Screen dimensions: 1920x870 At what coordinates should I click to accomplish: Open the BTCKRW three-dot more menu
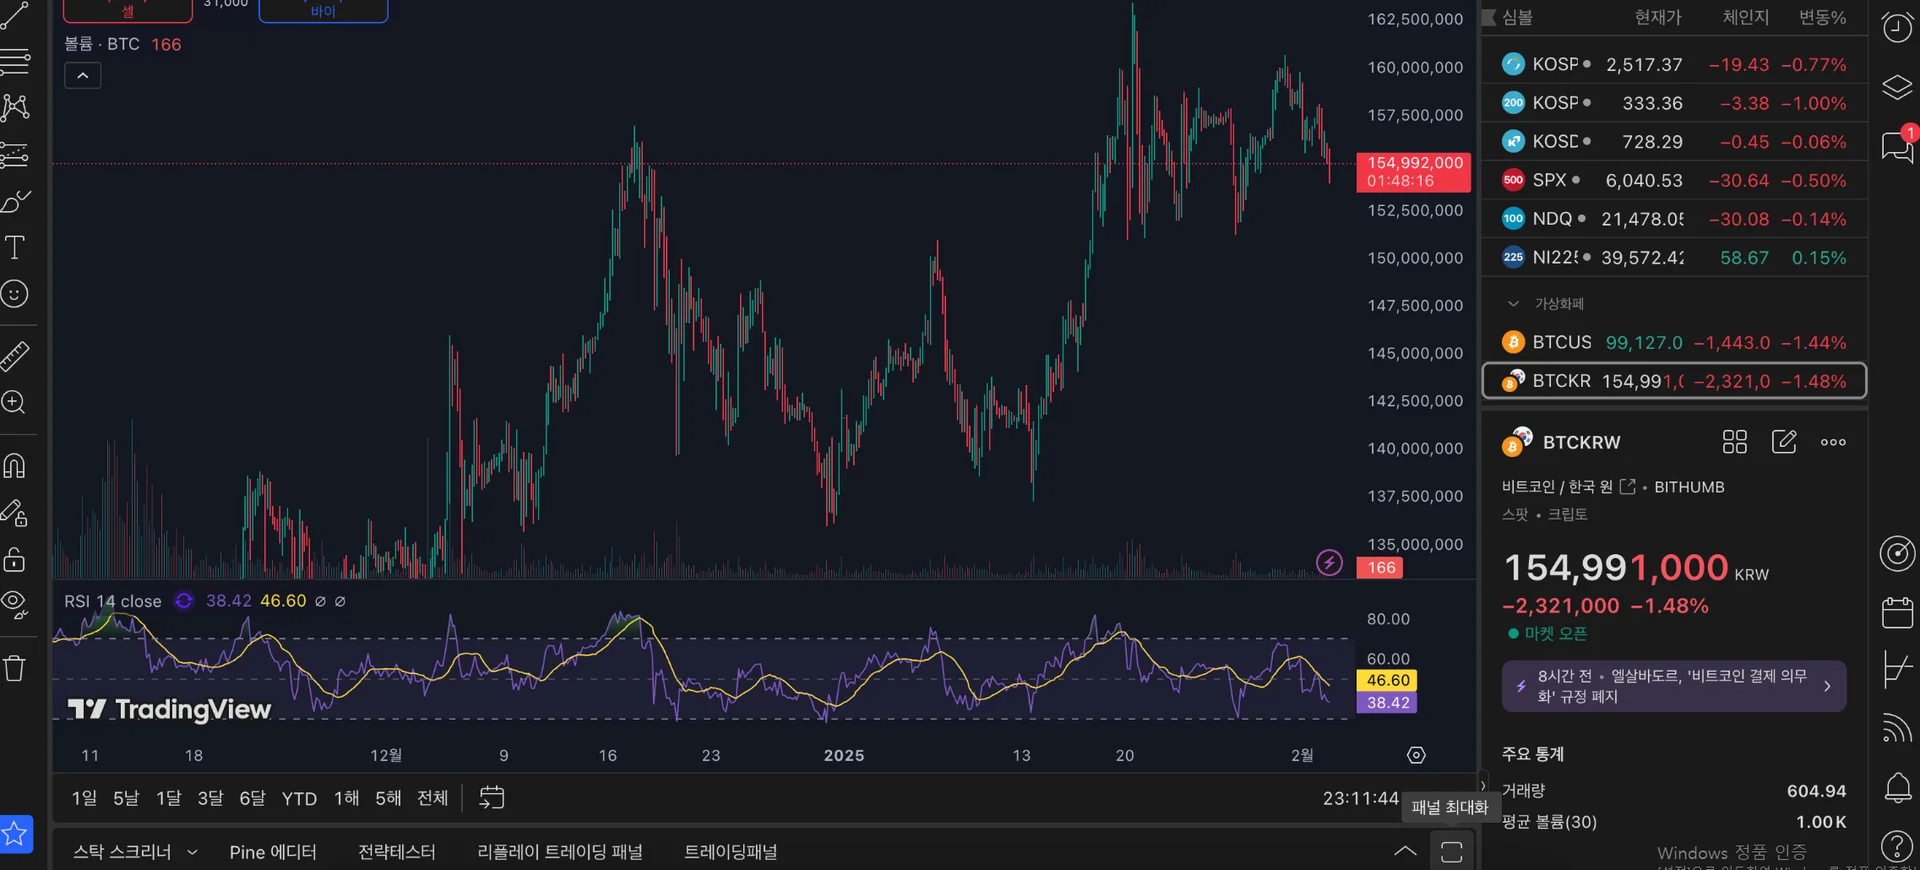point(1833,442)
